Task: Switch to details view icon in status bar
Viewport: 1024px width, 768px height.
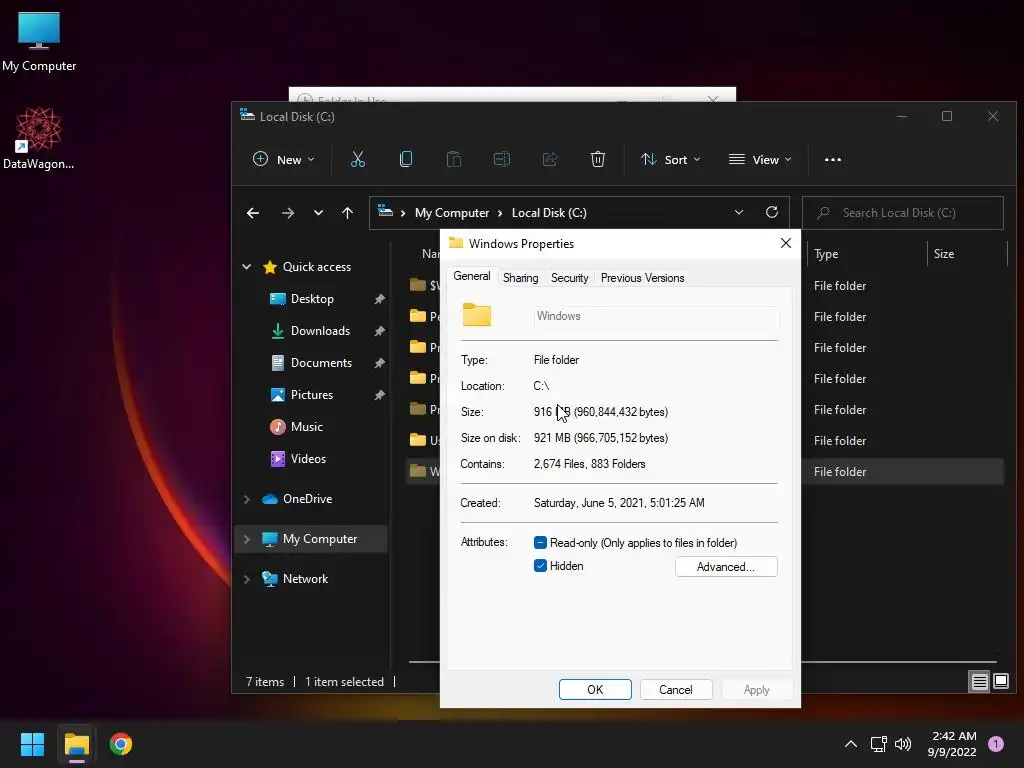Action: (980, 682)
